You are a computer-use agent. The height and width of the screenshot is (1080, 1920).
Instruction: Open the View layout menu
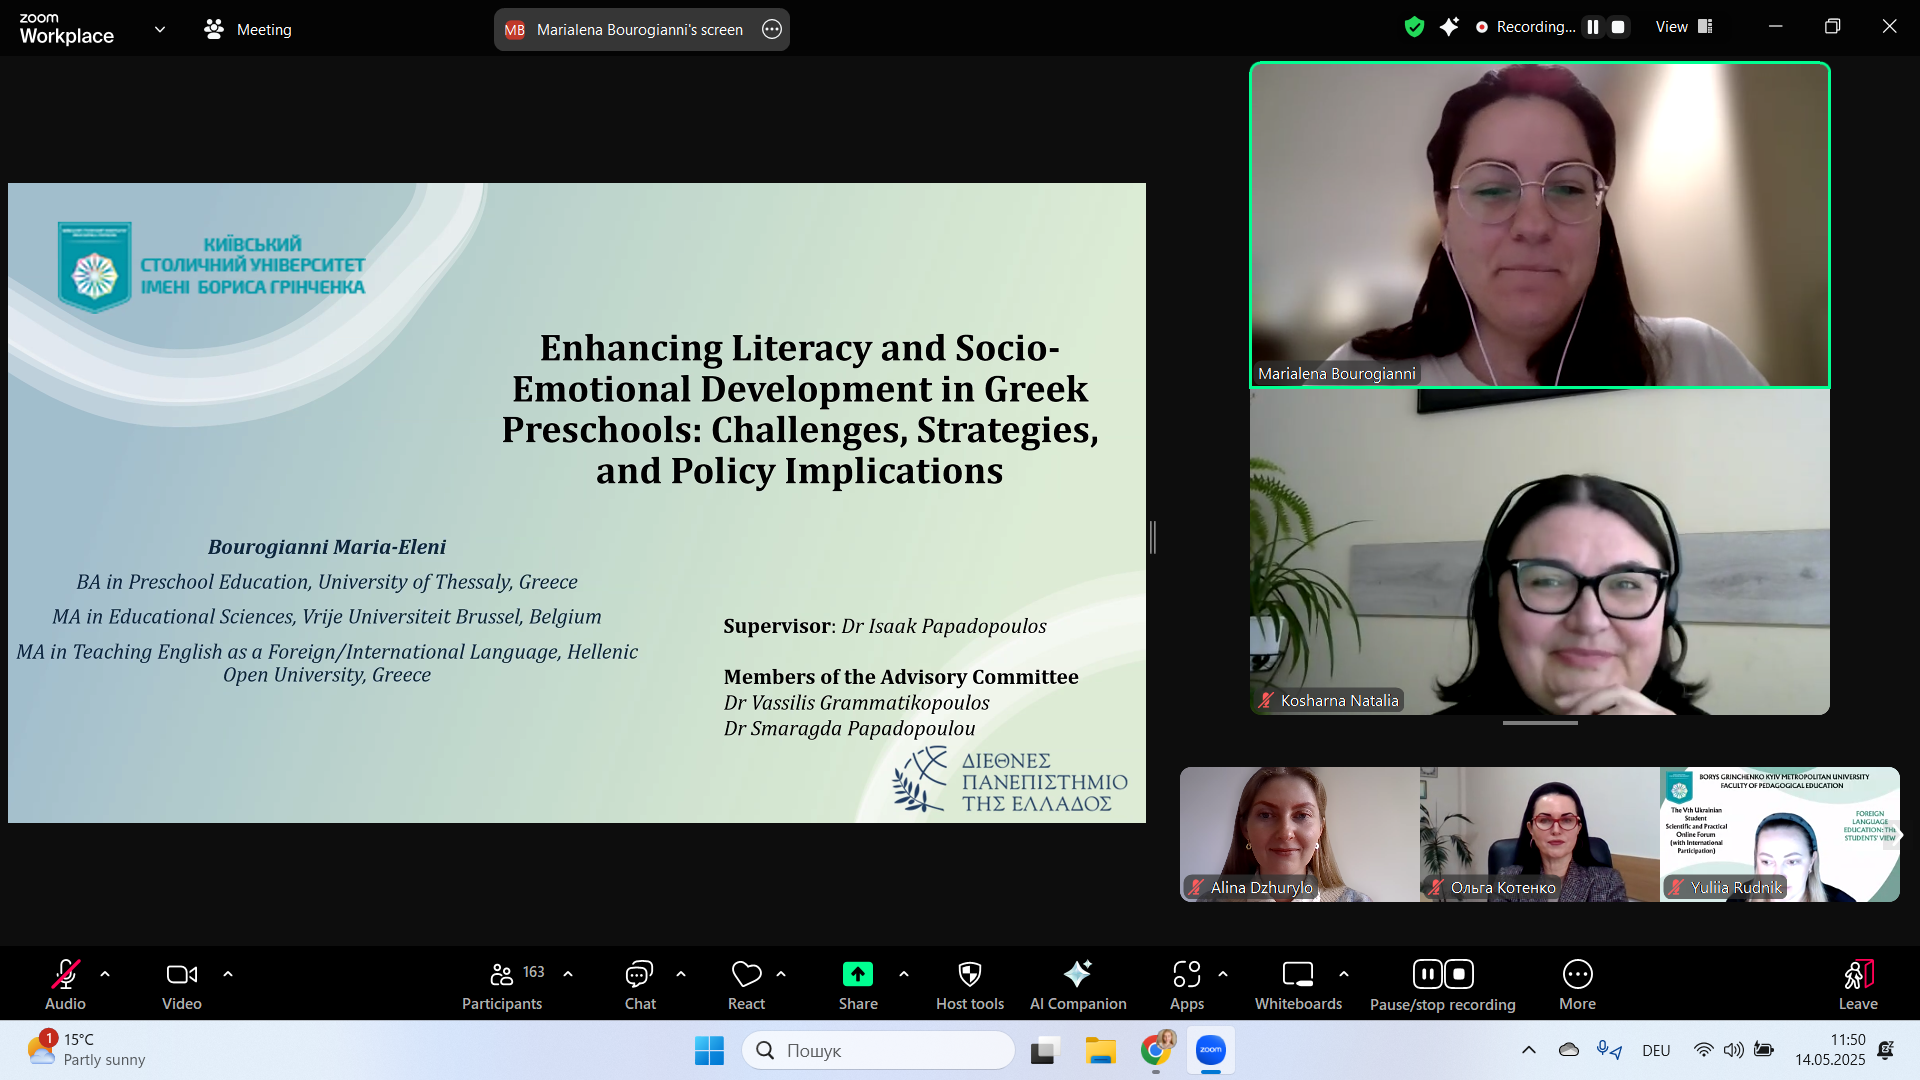[x=1684, y=27]
